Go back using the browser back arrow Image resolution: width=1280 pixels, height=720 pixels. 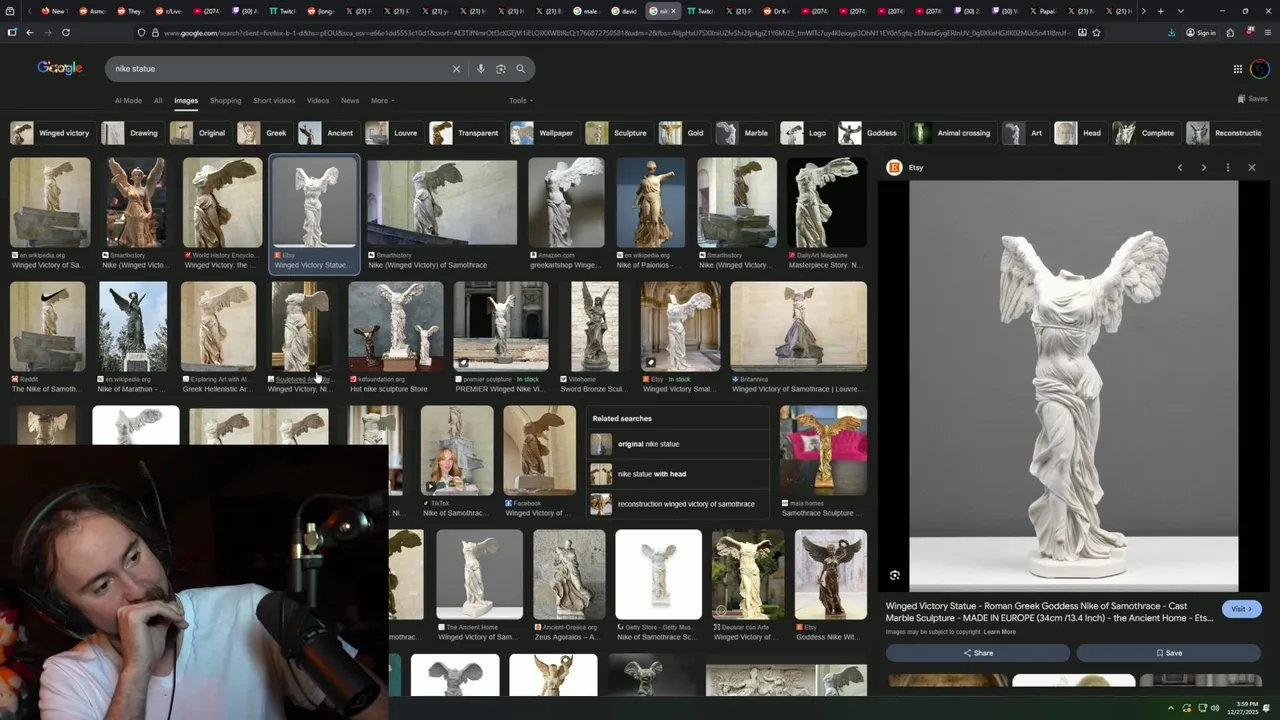pyautogui.click(x=30, y=32)
